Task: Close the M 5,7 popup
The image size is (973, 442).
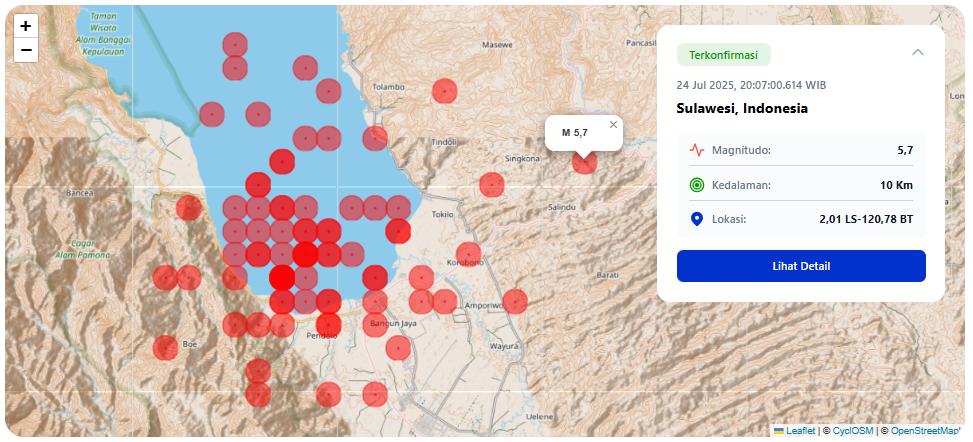Action: 613,125
